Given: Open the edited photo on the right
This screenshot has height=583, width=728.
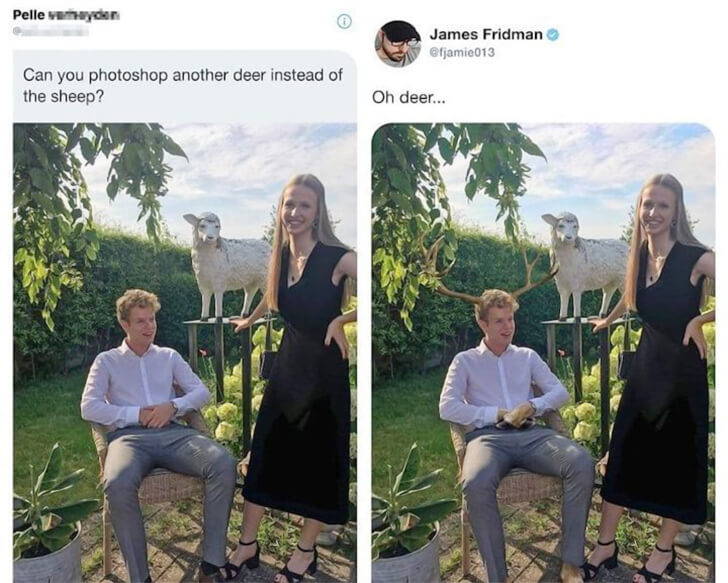Looking at the screenshot, I should 543,352.
